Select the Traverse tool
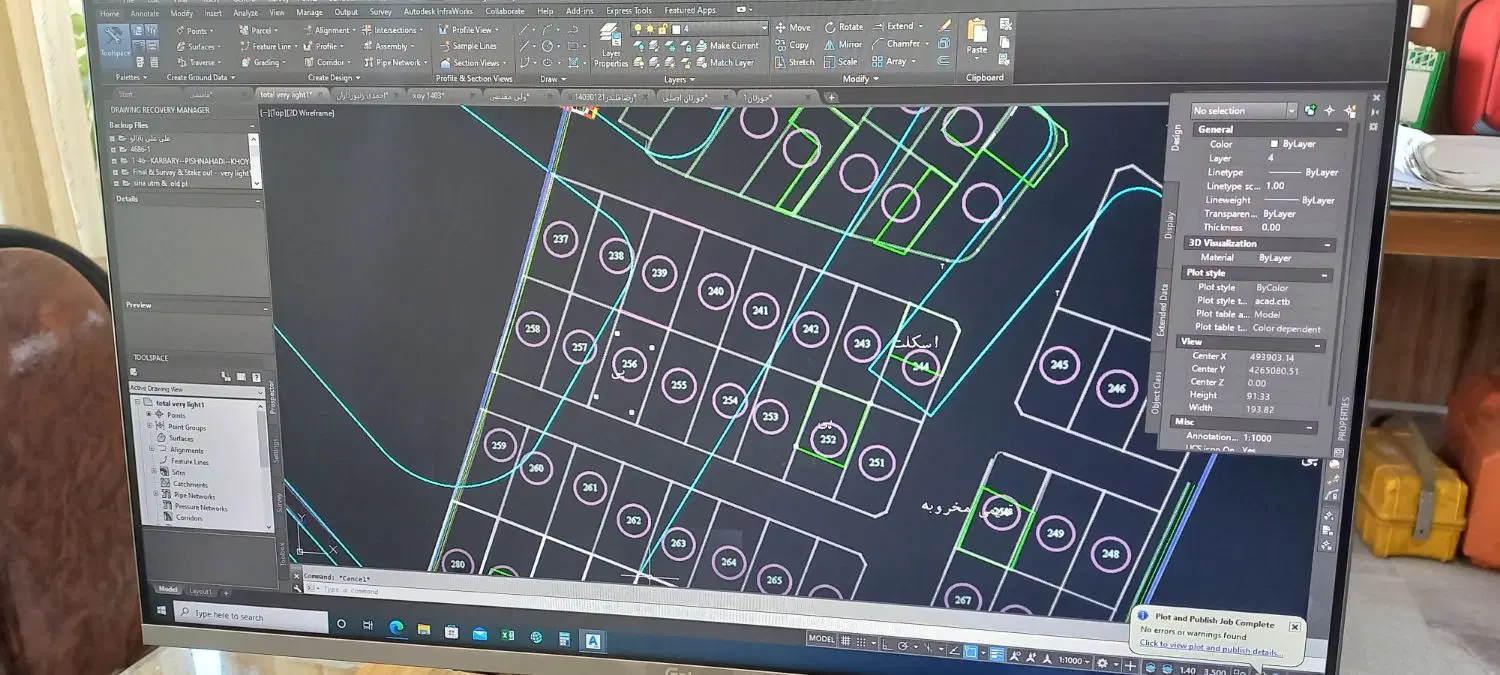Screen dimensions: 1500x675 (197, 62)
